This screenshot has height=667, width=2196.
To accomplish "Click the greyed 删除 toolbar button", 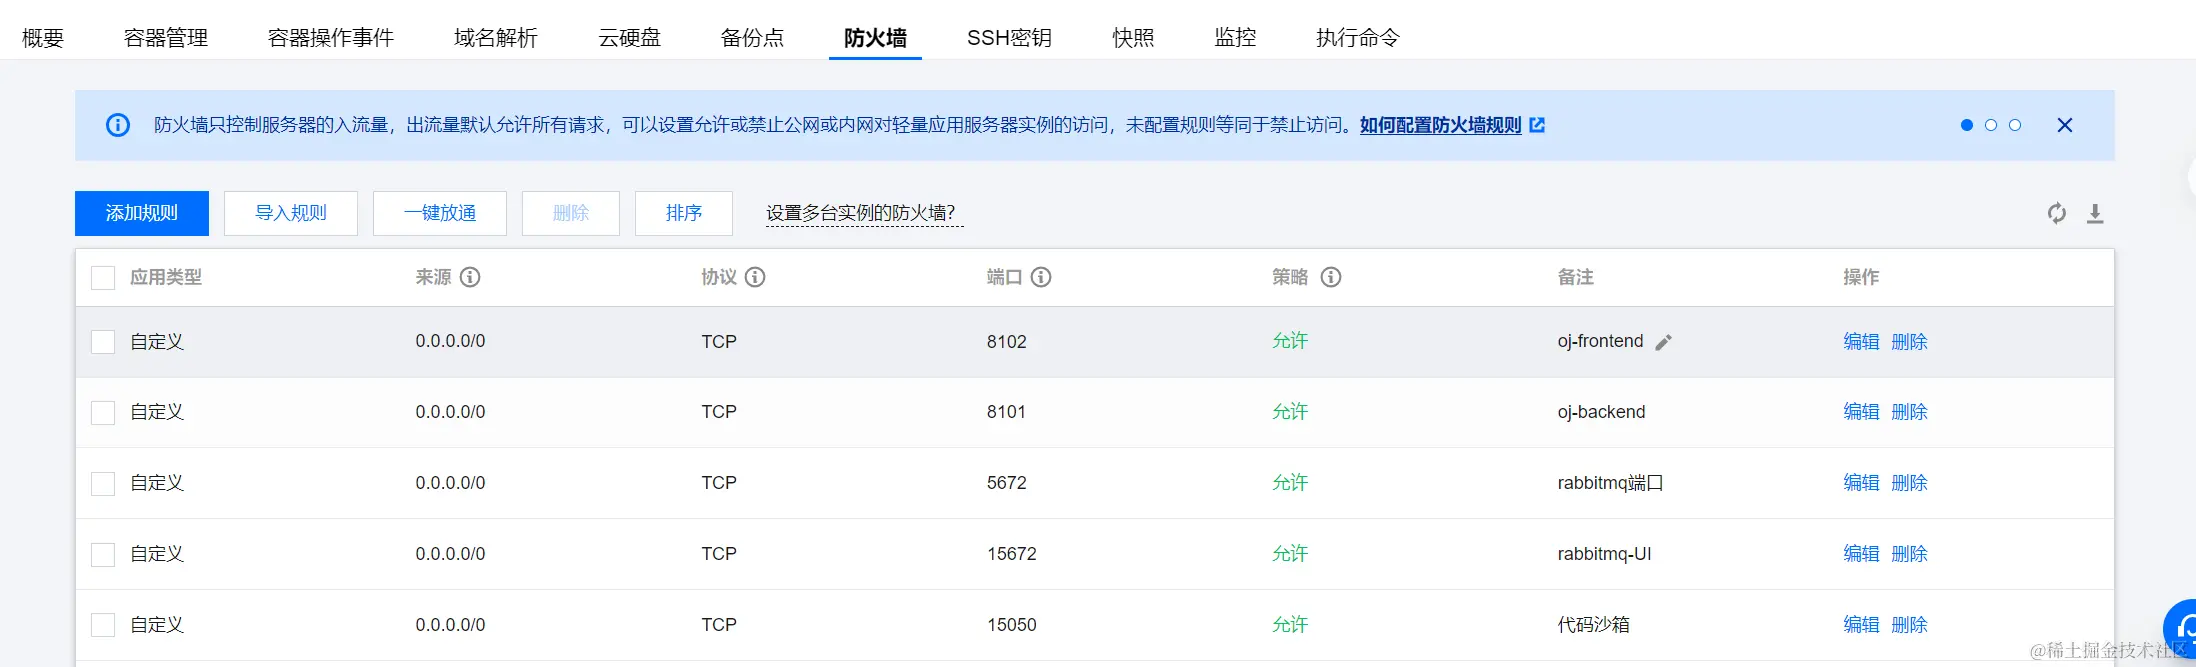I will click(x=571, y=213).
